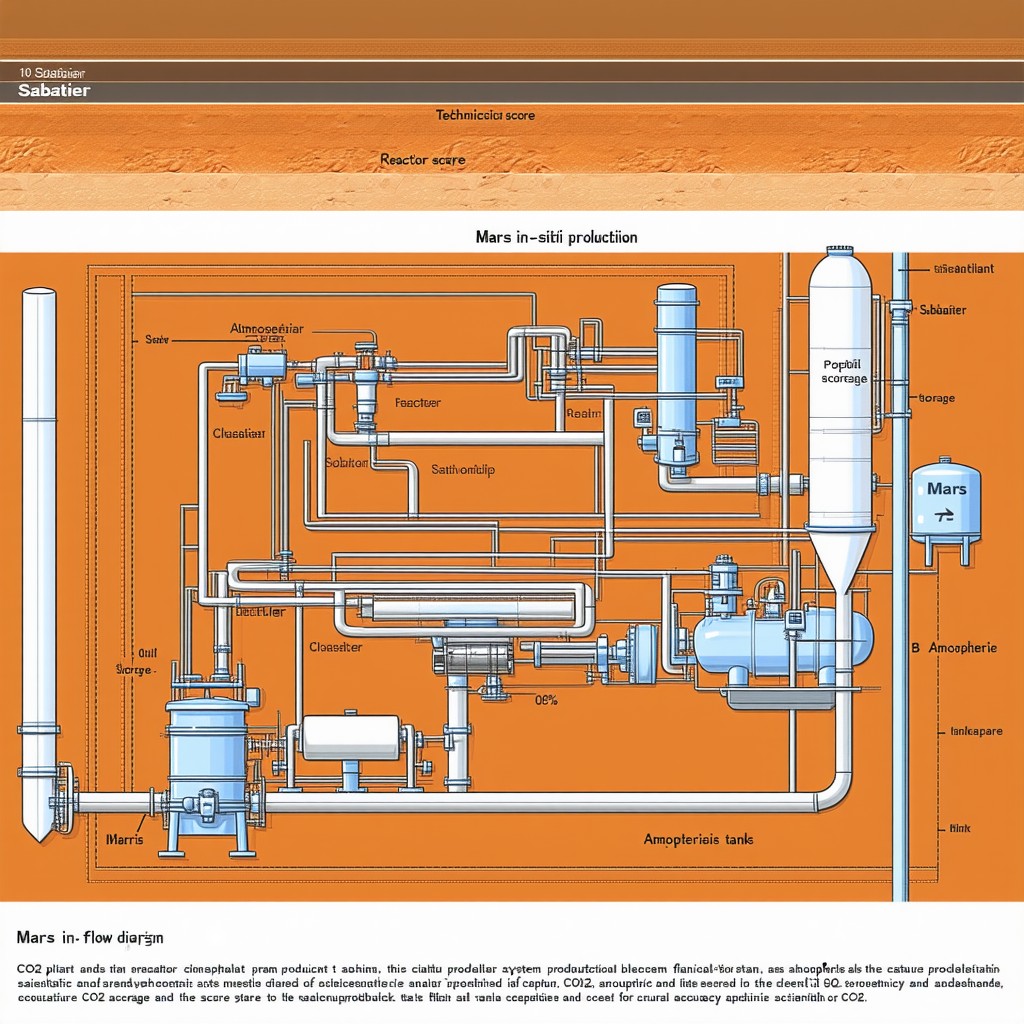Click the 'Amopteriais tank' label

point(698,839)
